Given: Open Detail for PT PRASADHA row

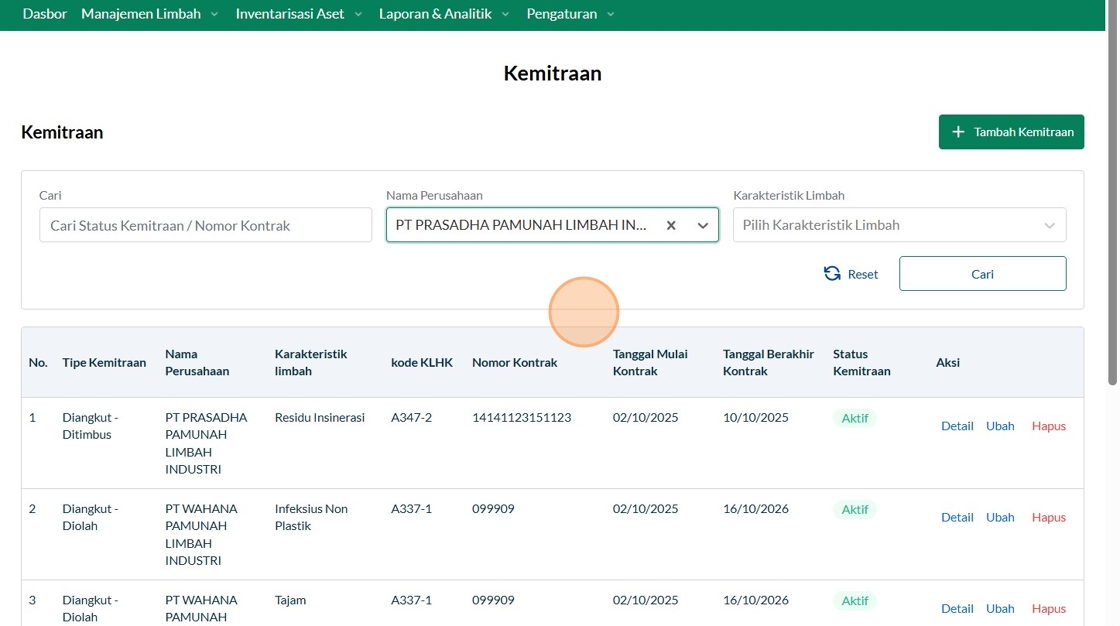Looking at the screenshot, I should pos(956,426).
